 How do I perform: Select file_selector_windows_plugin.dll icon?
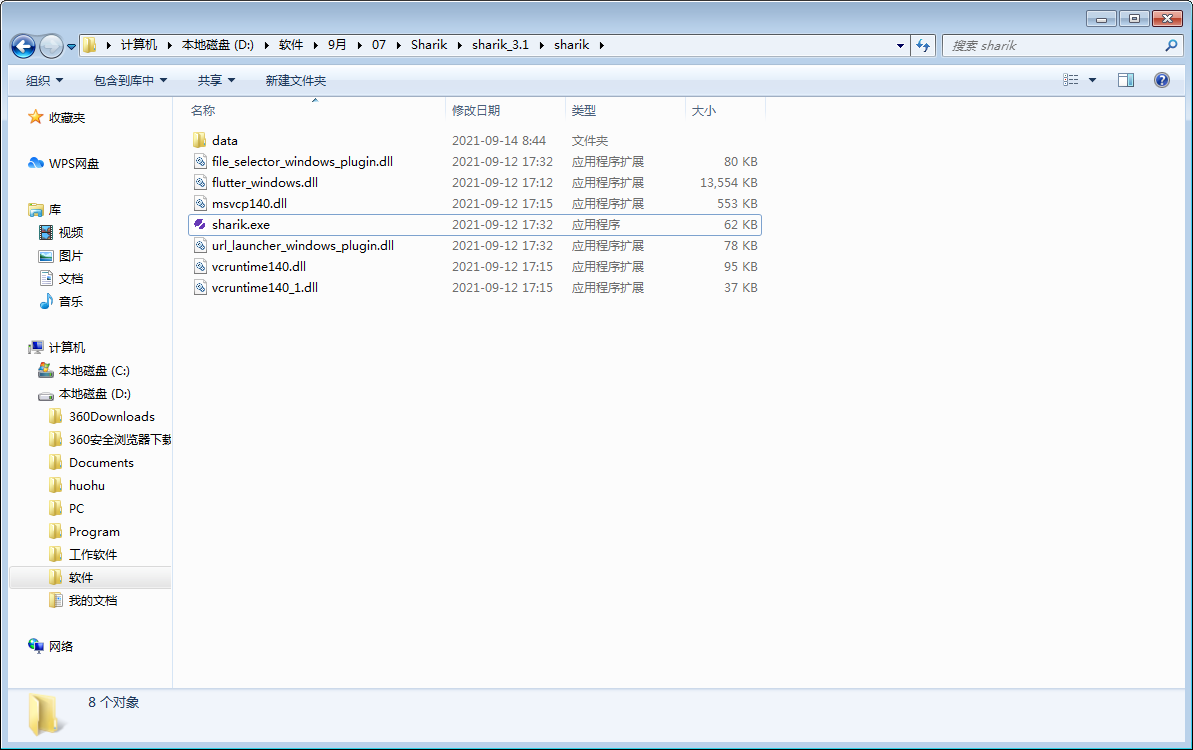pyautogui.click(x=199, y=161)
